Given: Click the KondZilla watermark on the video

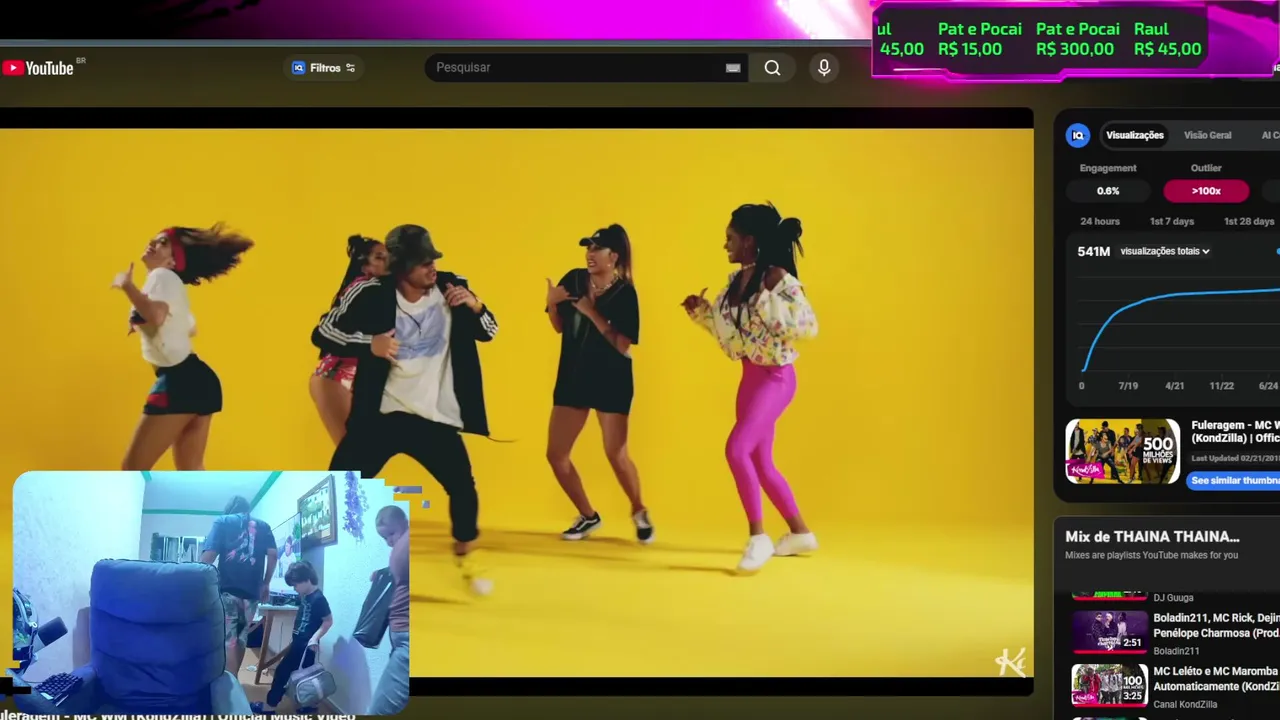Looking at the screenshot, I should 1010,662.
